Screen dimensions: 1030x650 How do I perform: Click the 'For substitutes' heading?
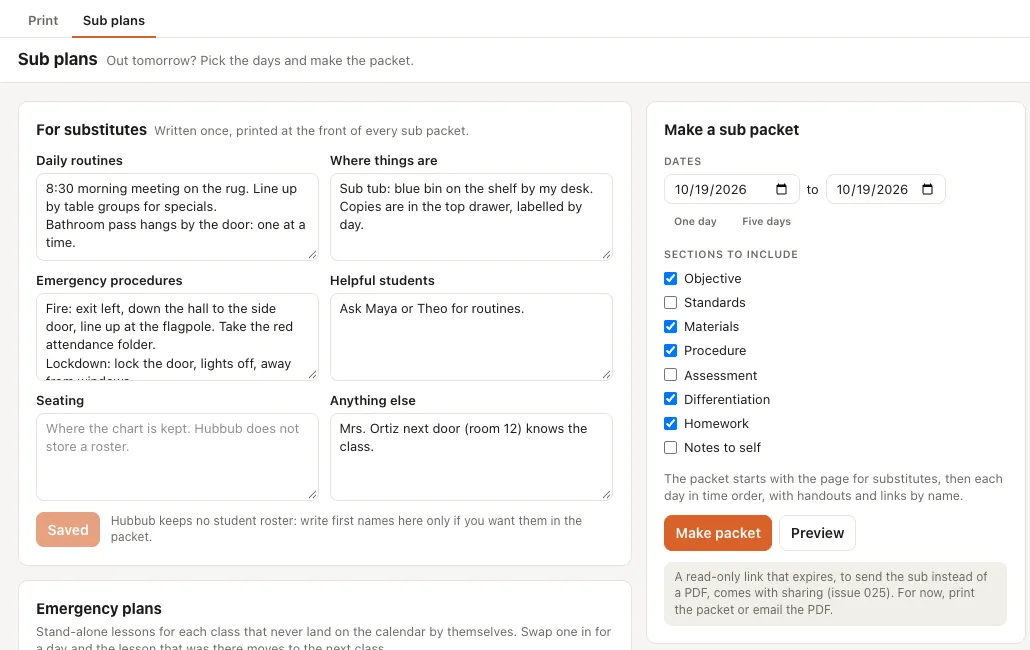tap(91, 130)
